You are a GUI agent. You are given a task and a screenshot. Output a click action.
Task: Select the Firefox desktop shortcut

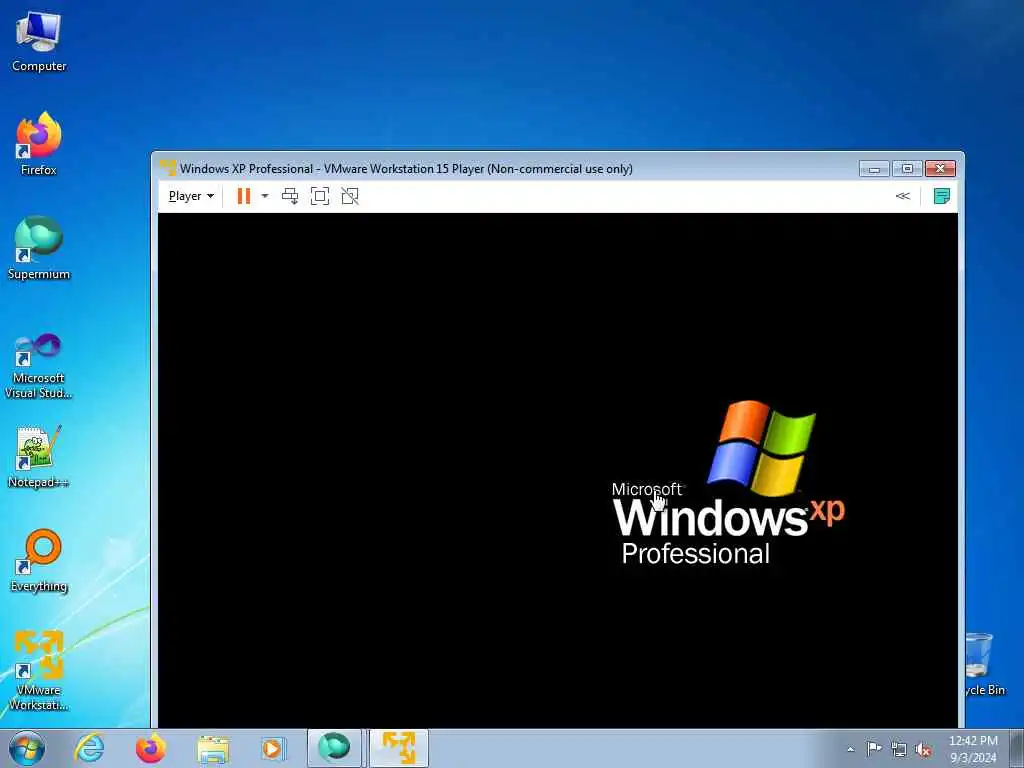point(39,144)
